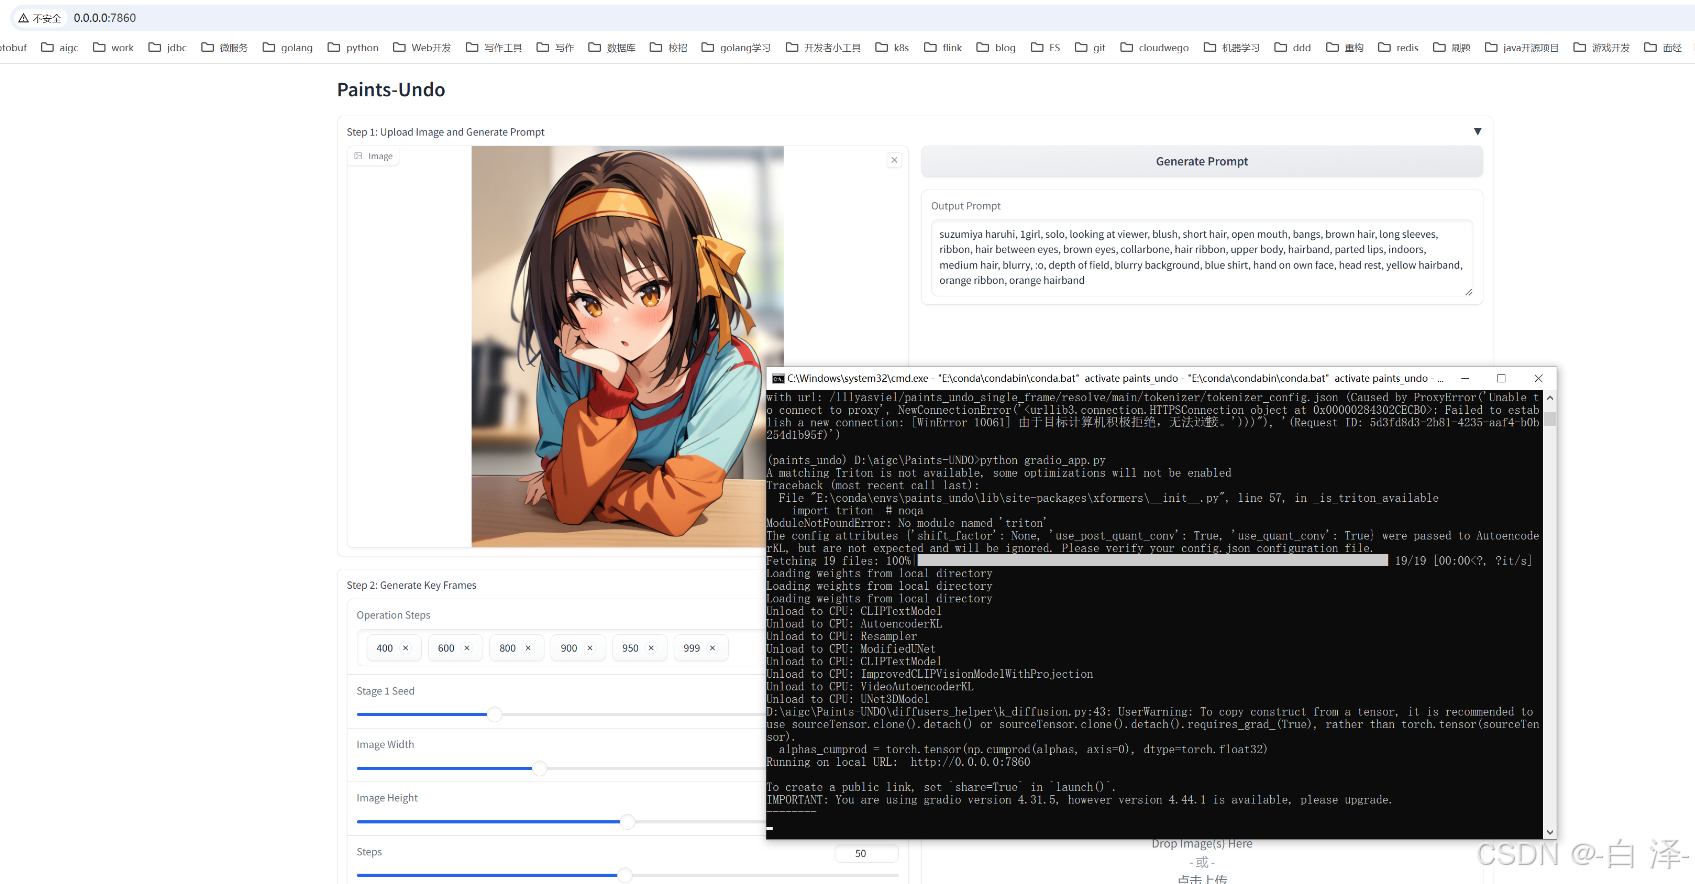Open the 微服务 bookmark folder
This screenshot has height=884, width=1695.
(224, 47)
